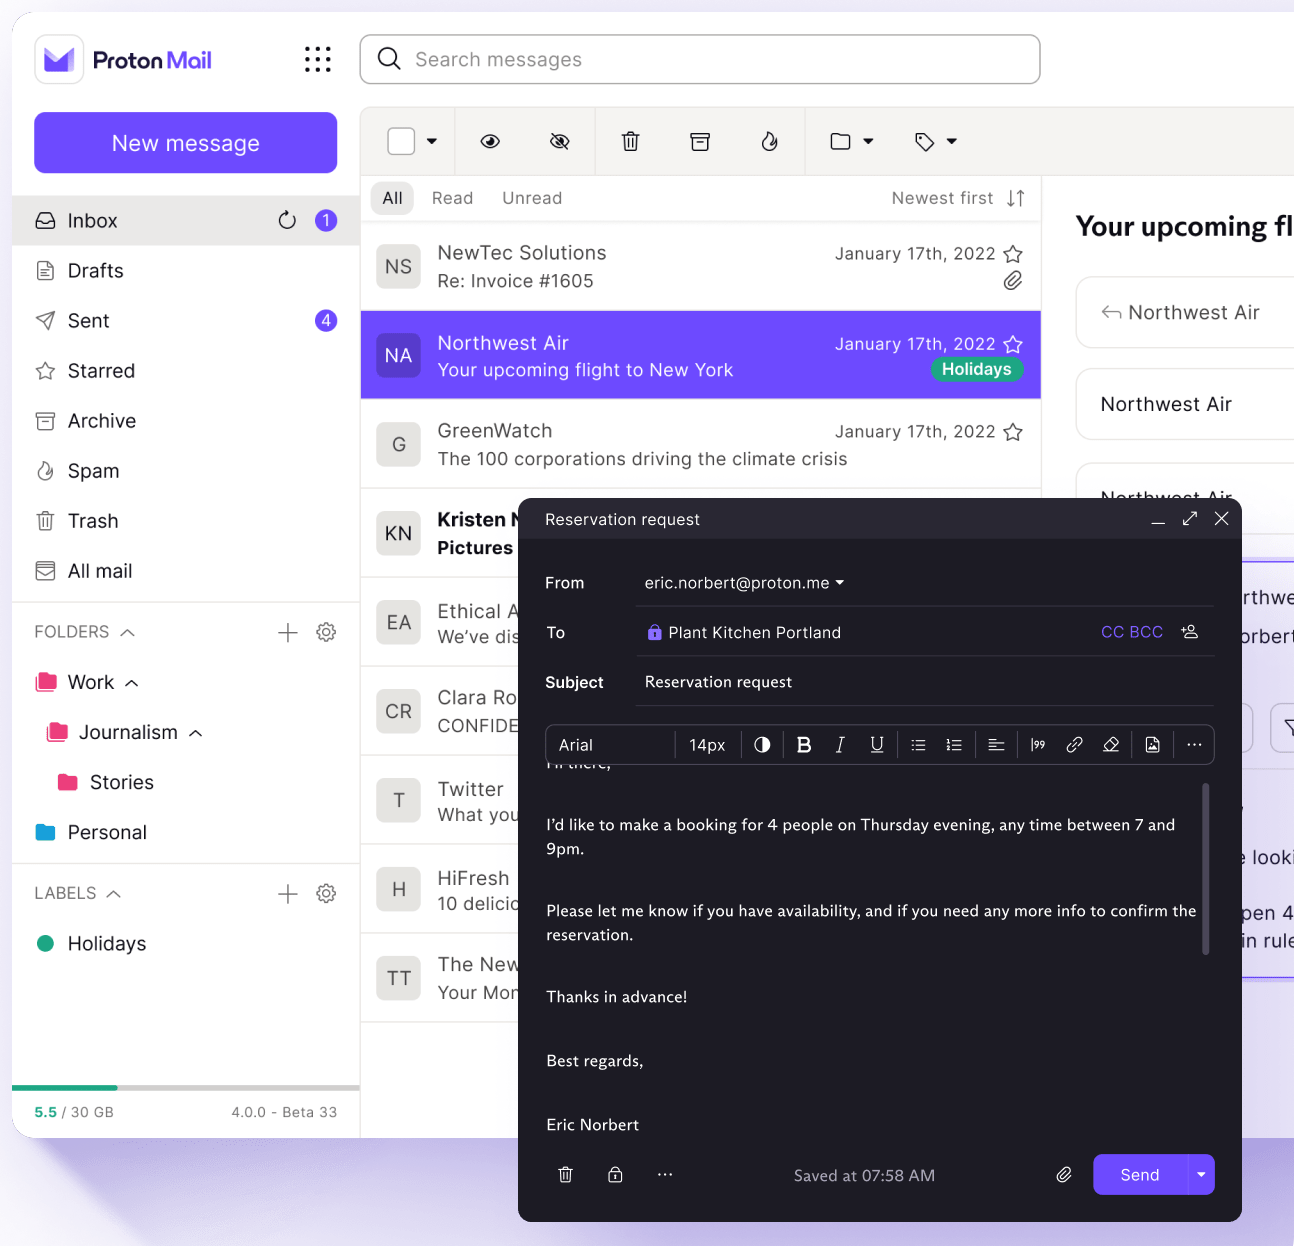Attach a file with the paperclip icon

click(x=1064, y=1175)
